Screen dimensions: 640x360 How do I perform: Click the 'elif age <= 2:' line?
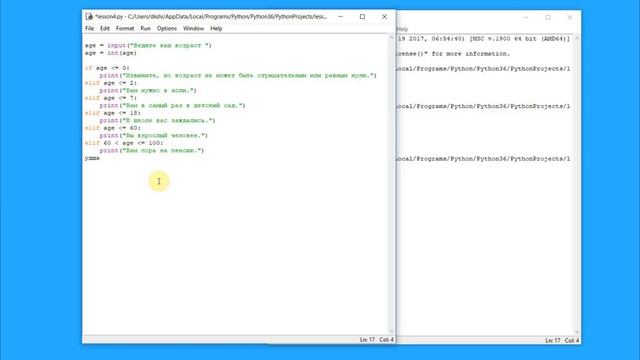click(111, 83)
